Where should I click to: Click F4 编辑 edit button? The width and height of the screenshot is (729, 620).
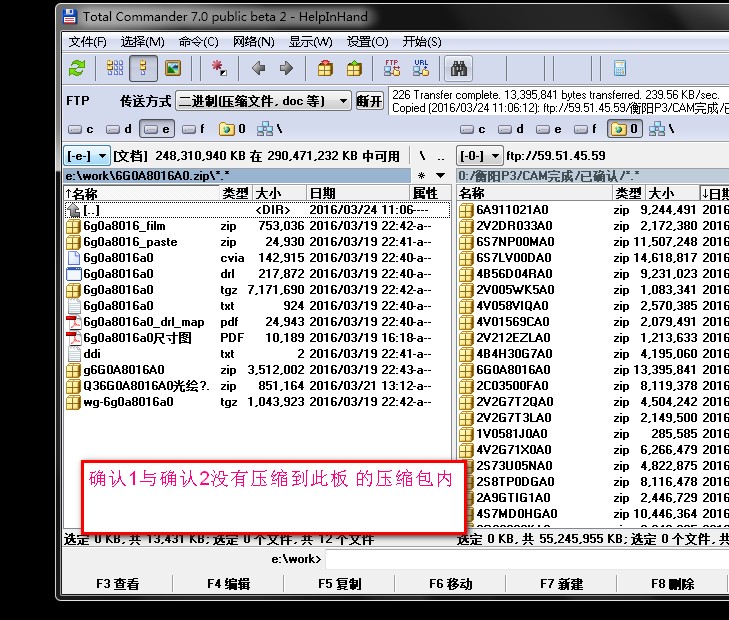point(228,584)
